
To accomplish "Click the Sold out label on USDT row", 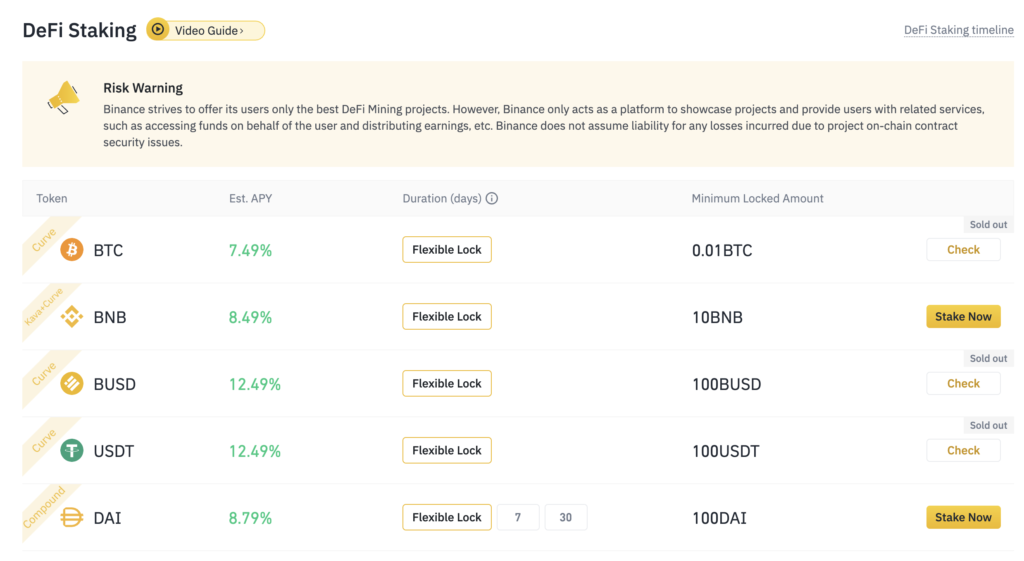I will tap(988, 425).
